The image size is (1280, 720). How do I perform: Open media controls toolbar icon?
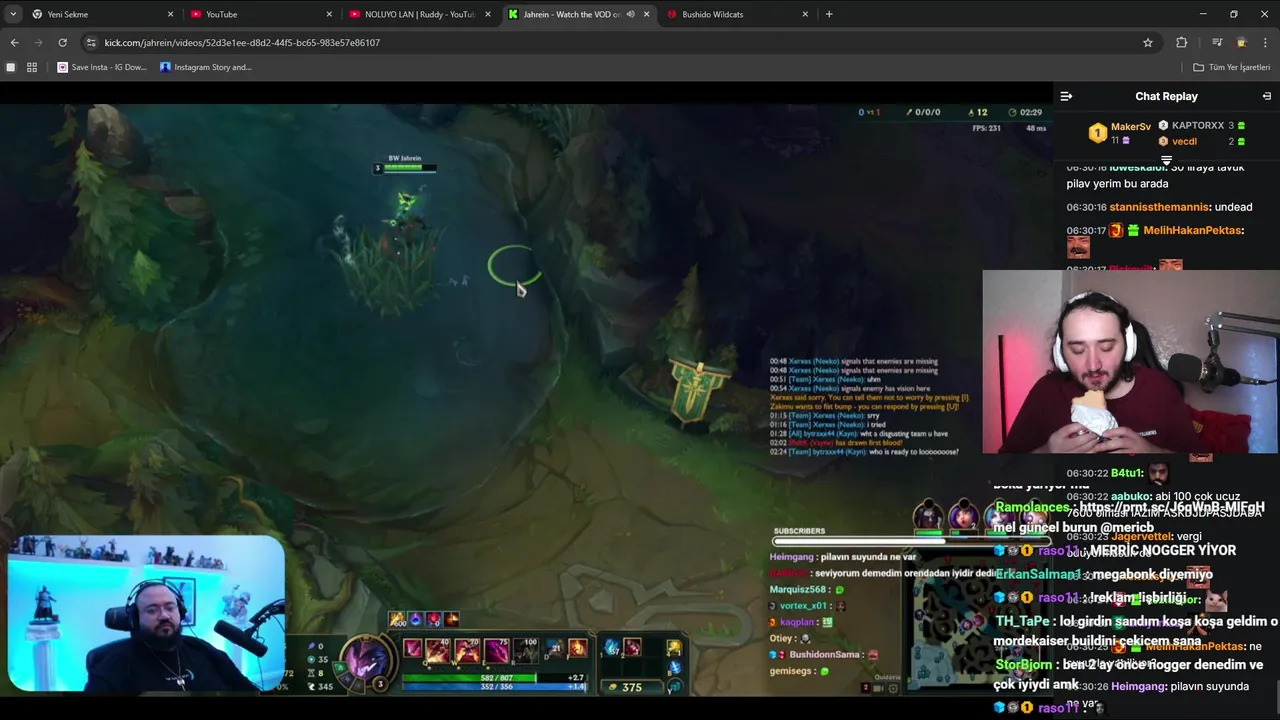point(1217,42)
